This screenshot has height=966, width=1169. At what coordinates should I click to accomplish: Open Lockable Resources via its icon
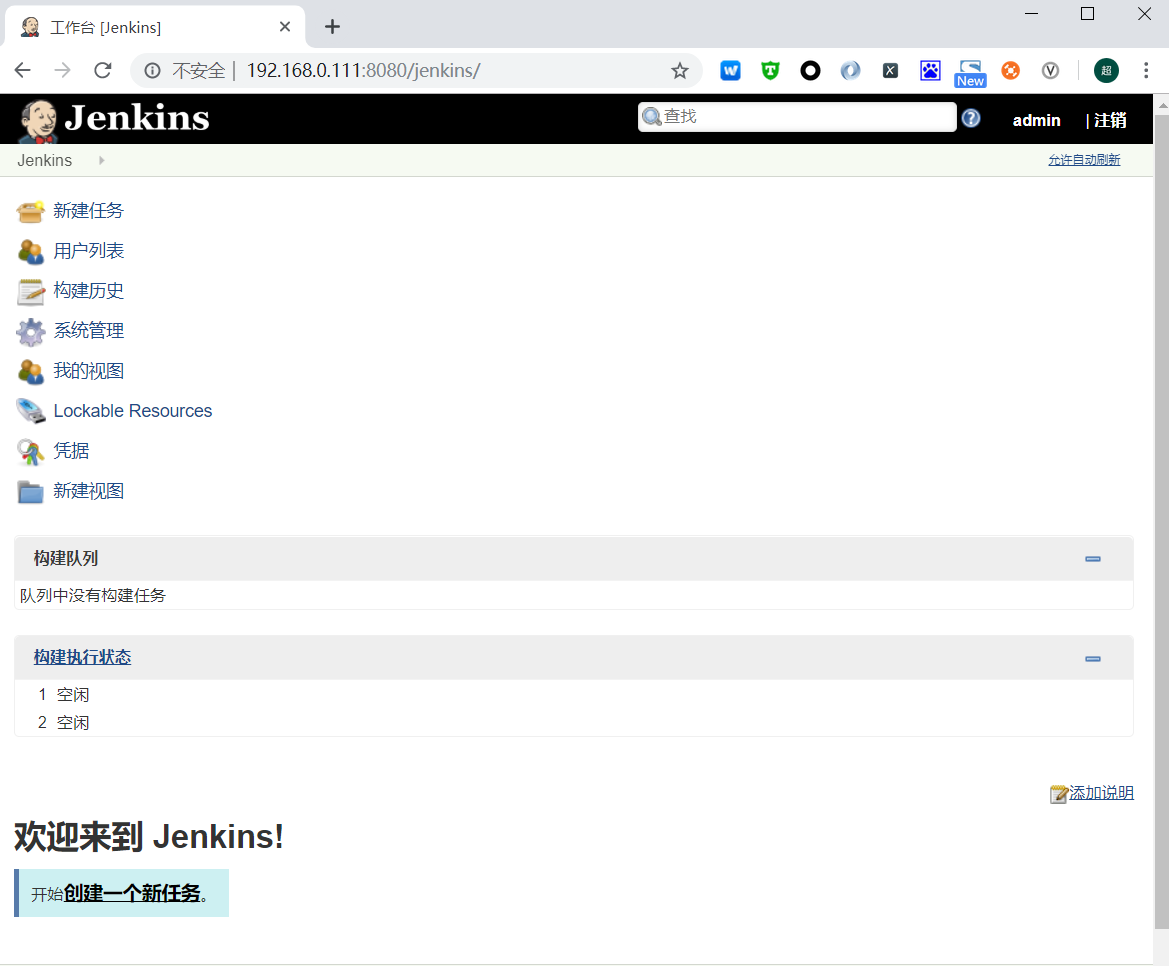pyautogui.click(x=30, y=411)
